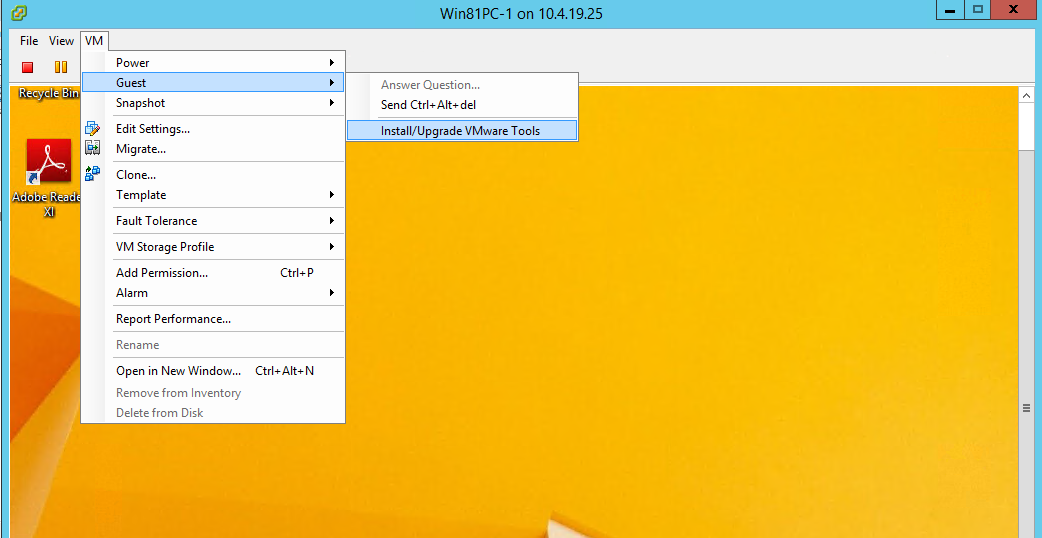
Task: Select Add Permission... menu entry
Action: coord(213,272)
